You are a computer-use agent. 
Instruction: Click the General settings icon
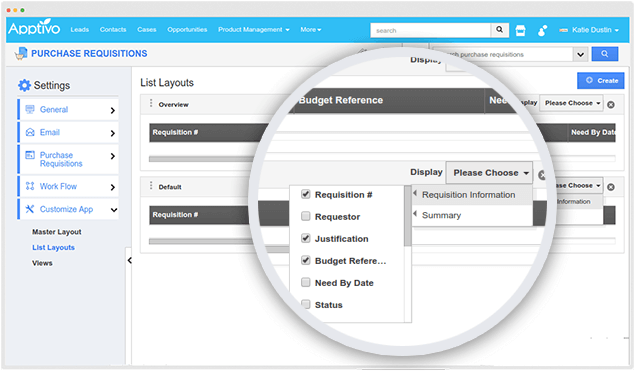click(30, 109)
